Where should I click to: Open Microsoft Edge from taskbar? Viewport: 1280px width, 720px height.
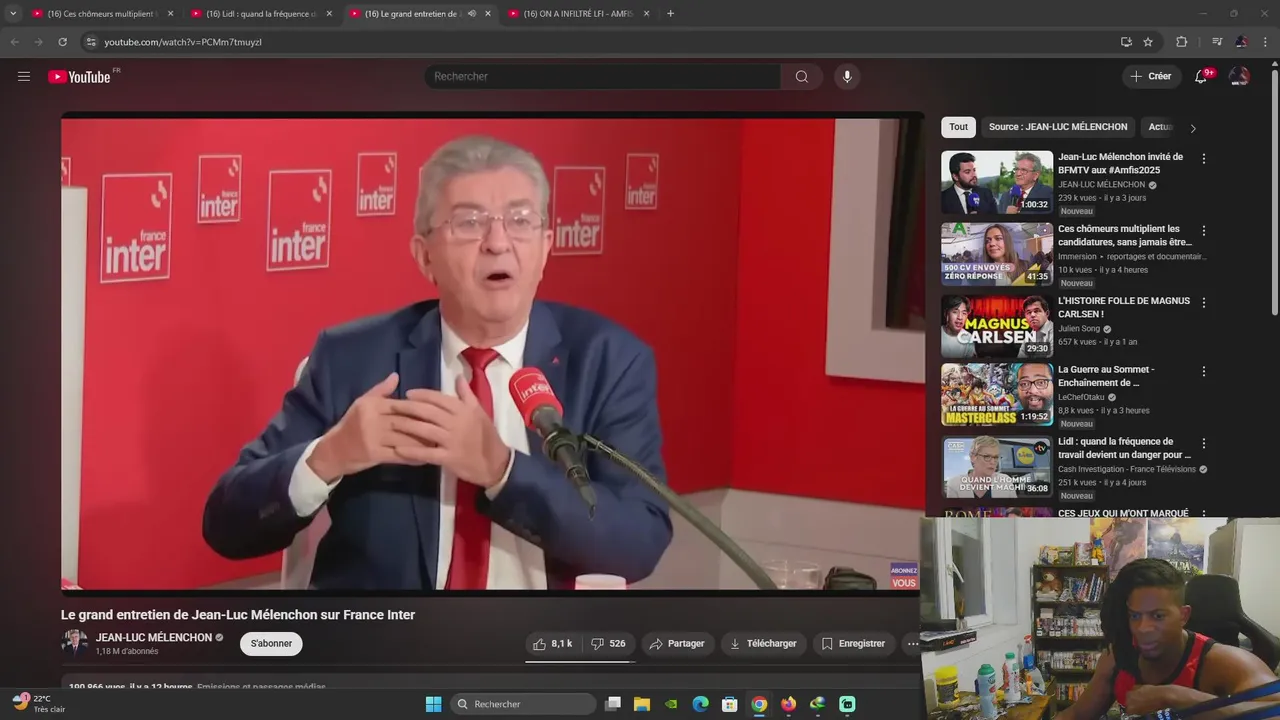coord(700,704)
